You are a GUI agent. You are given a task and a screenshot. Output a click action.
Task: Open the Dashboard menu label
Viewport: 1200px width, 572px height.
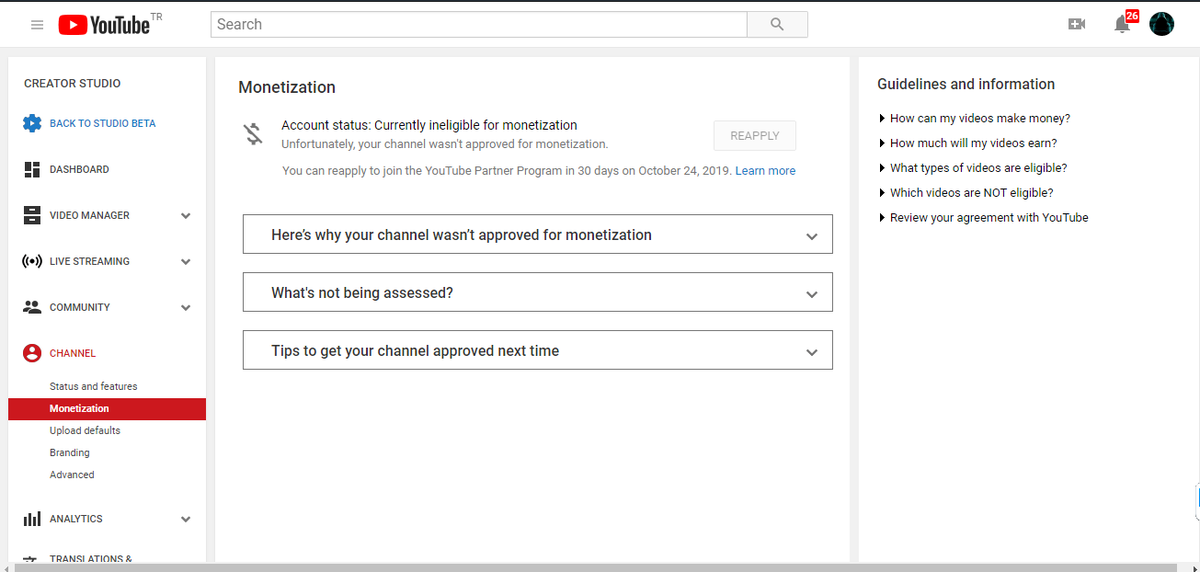pyautogui.click(x=80, y=169)
